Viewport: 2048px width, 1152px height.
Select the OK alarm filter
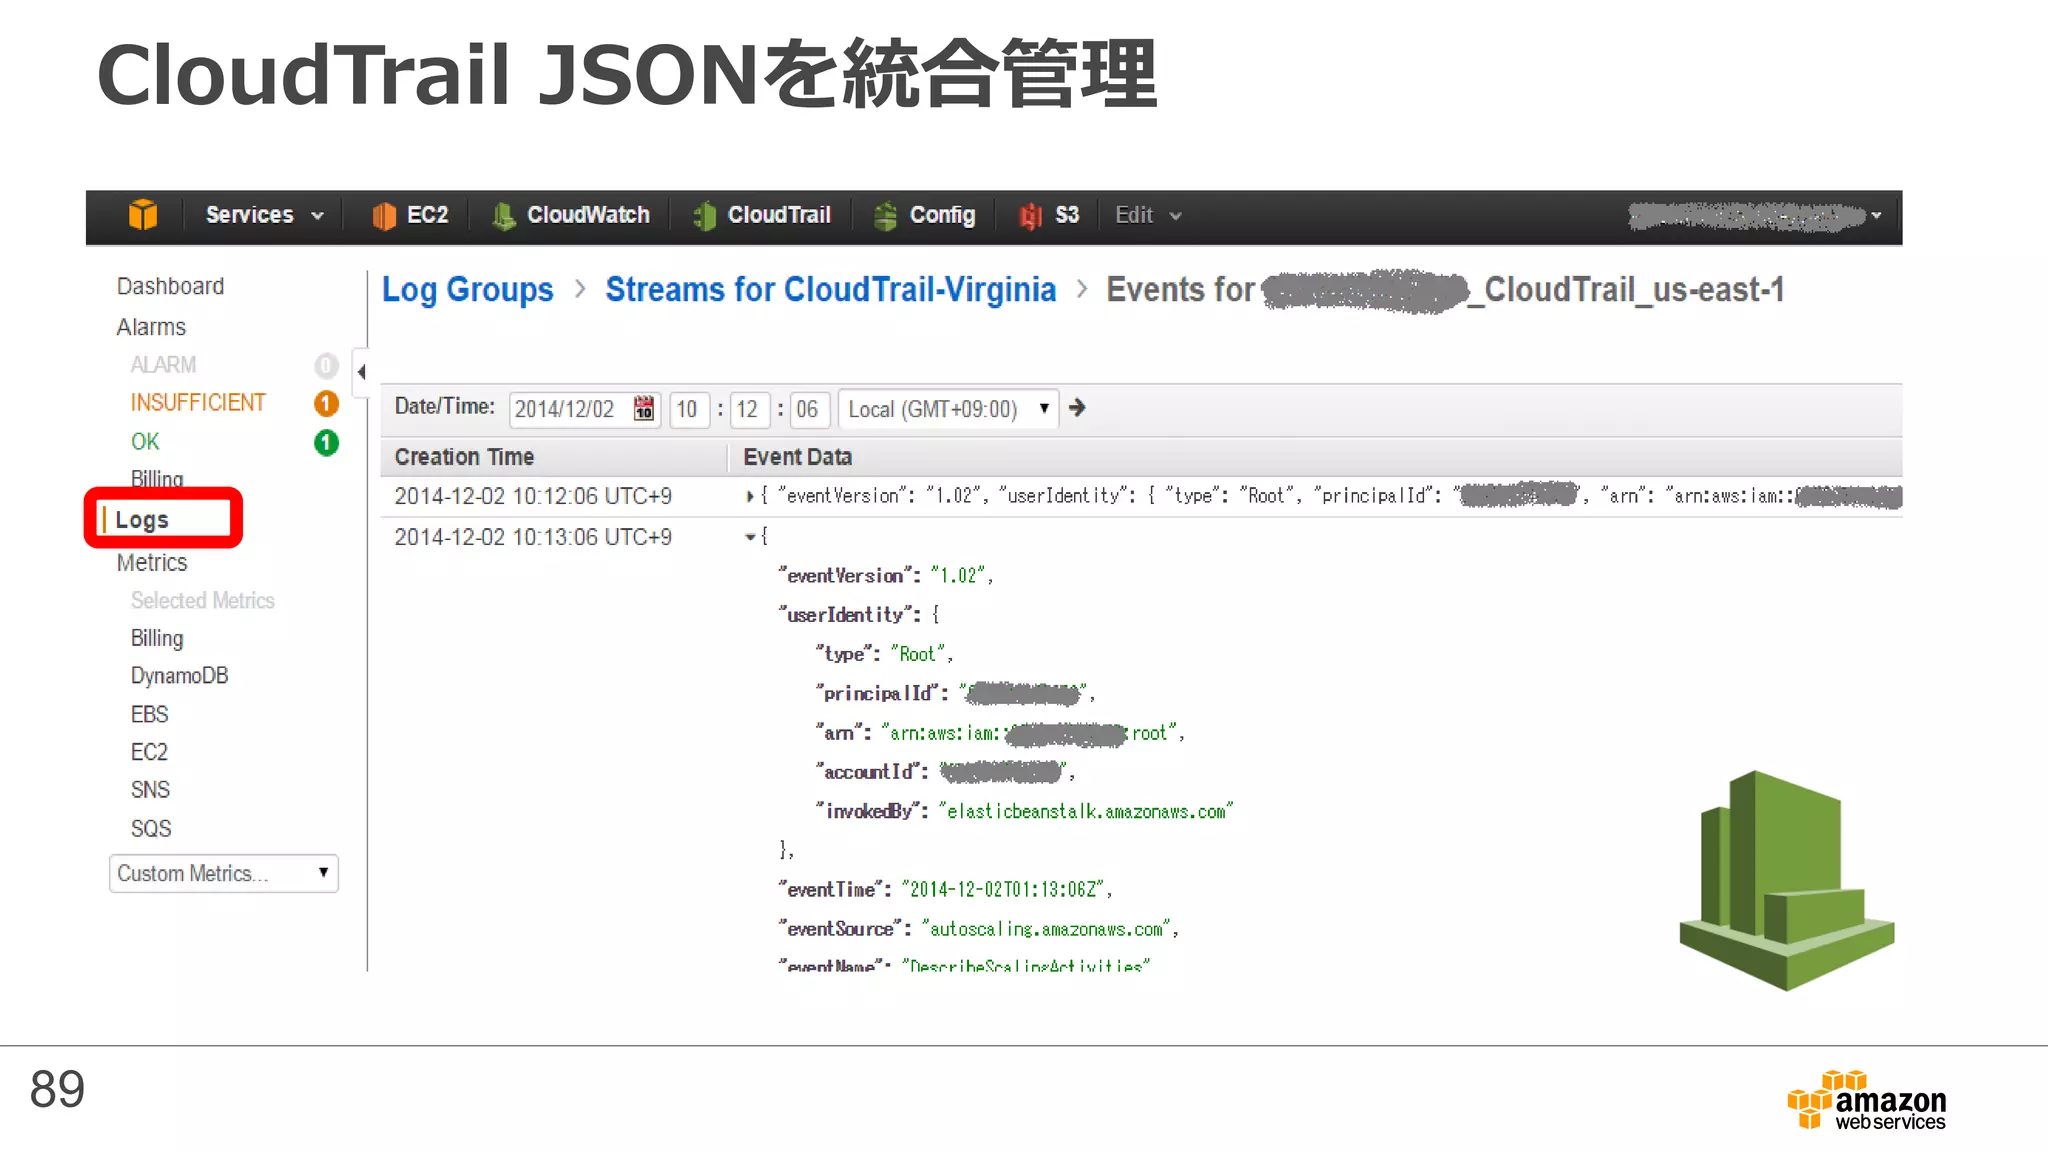pos(145,441)
